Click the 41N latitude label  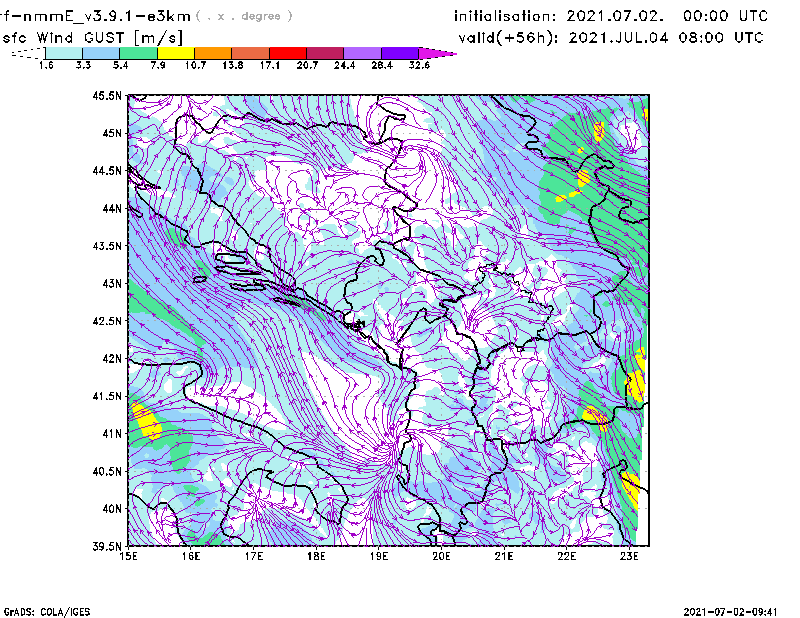[112, 434]
